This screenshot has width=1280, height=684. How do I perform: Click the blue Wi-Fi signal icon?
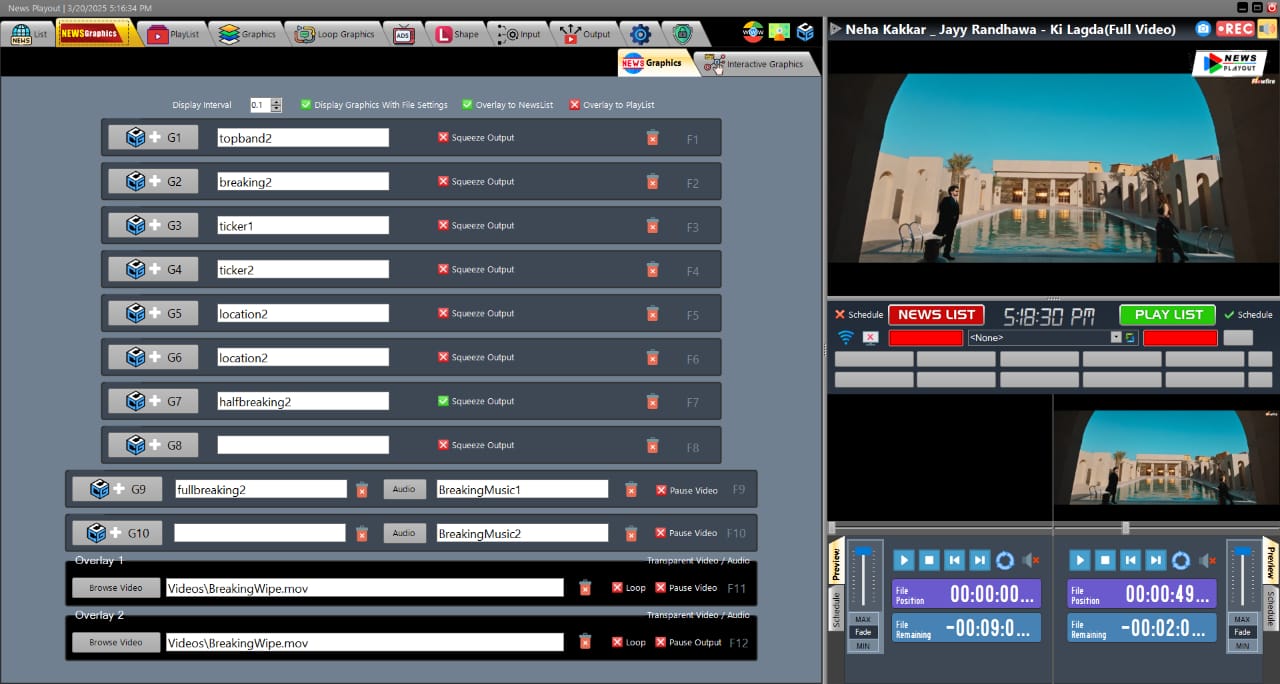click(846, 338)
